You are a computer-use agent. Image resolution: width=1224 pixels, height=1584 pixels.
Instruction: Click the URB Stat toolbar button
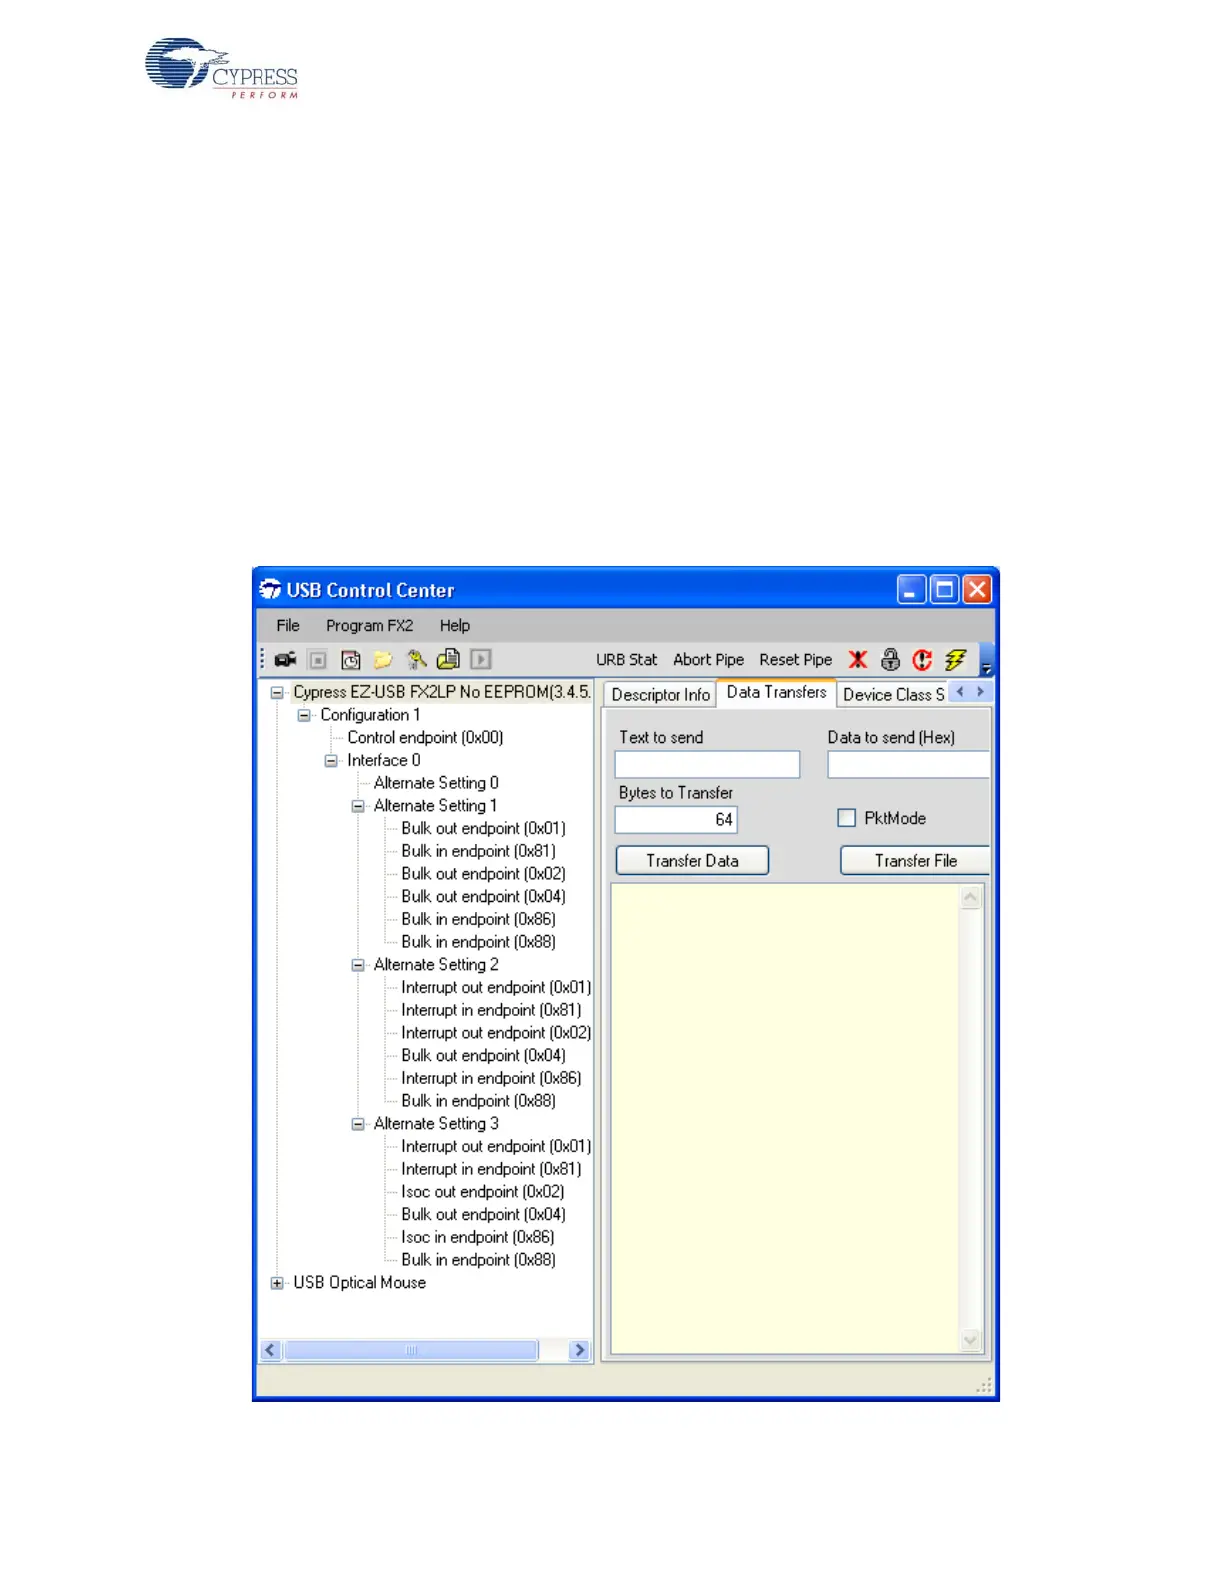click(x=627, y=660)
